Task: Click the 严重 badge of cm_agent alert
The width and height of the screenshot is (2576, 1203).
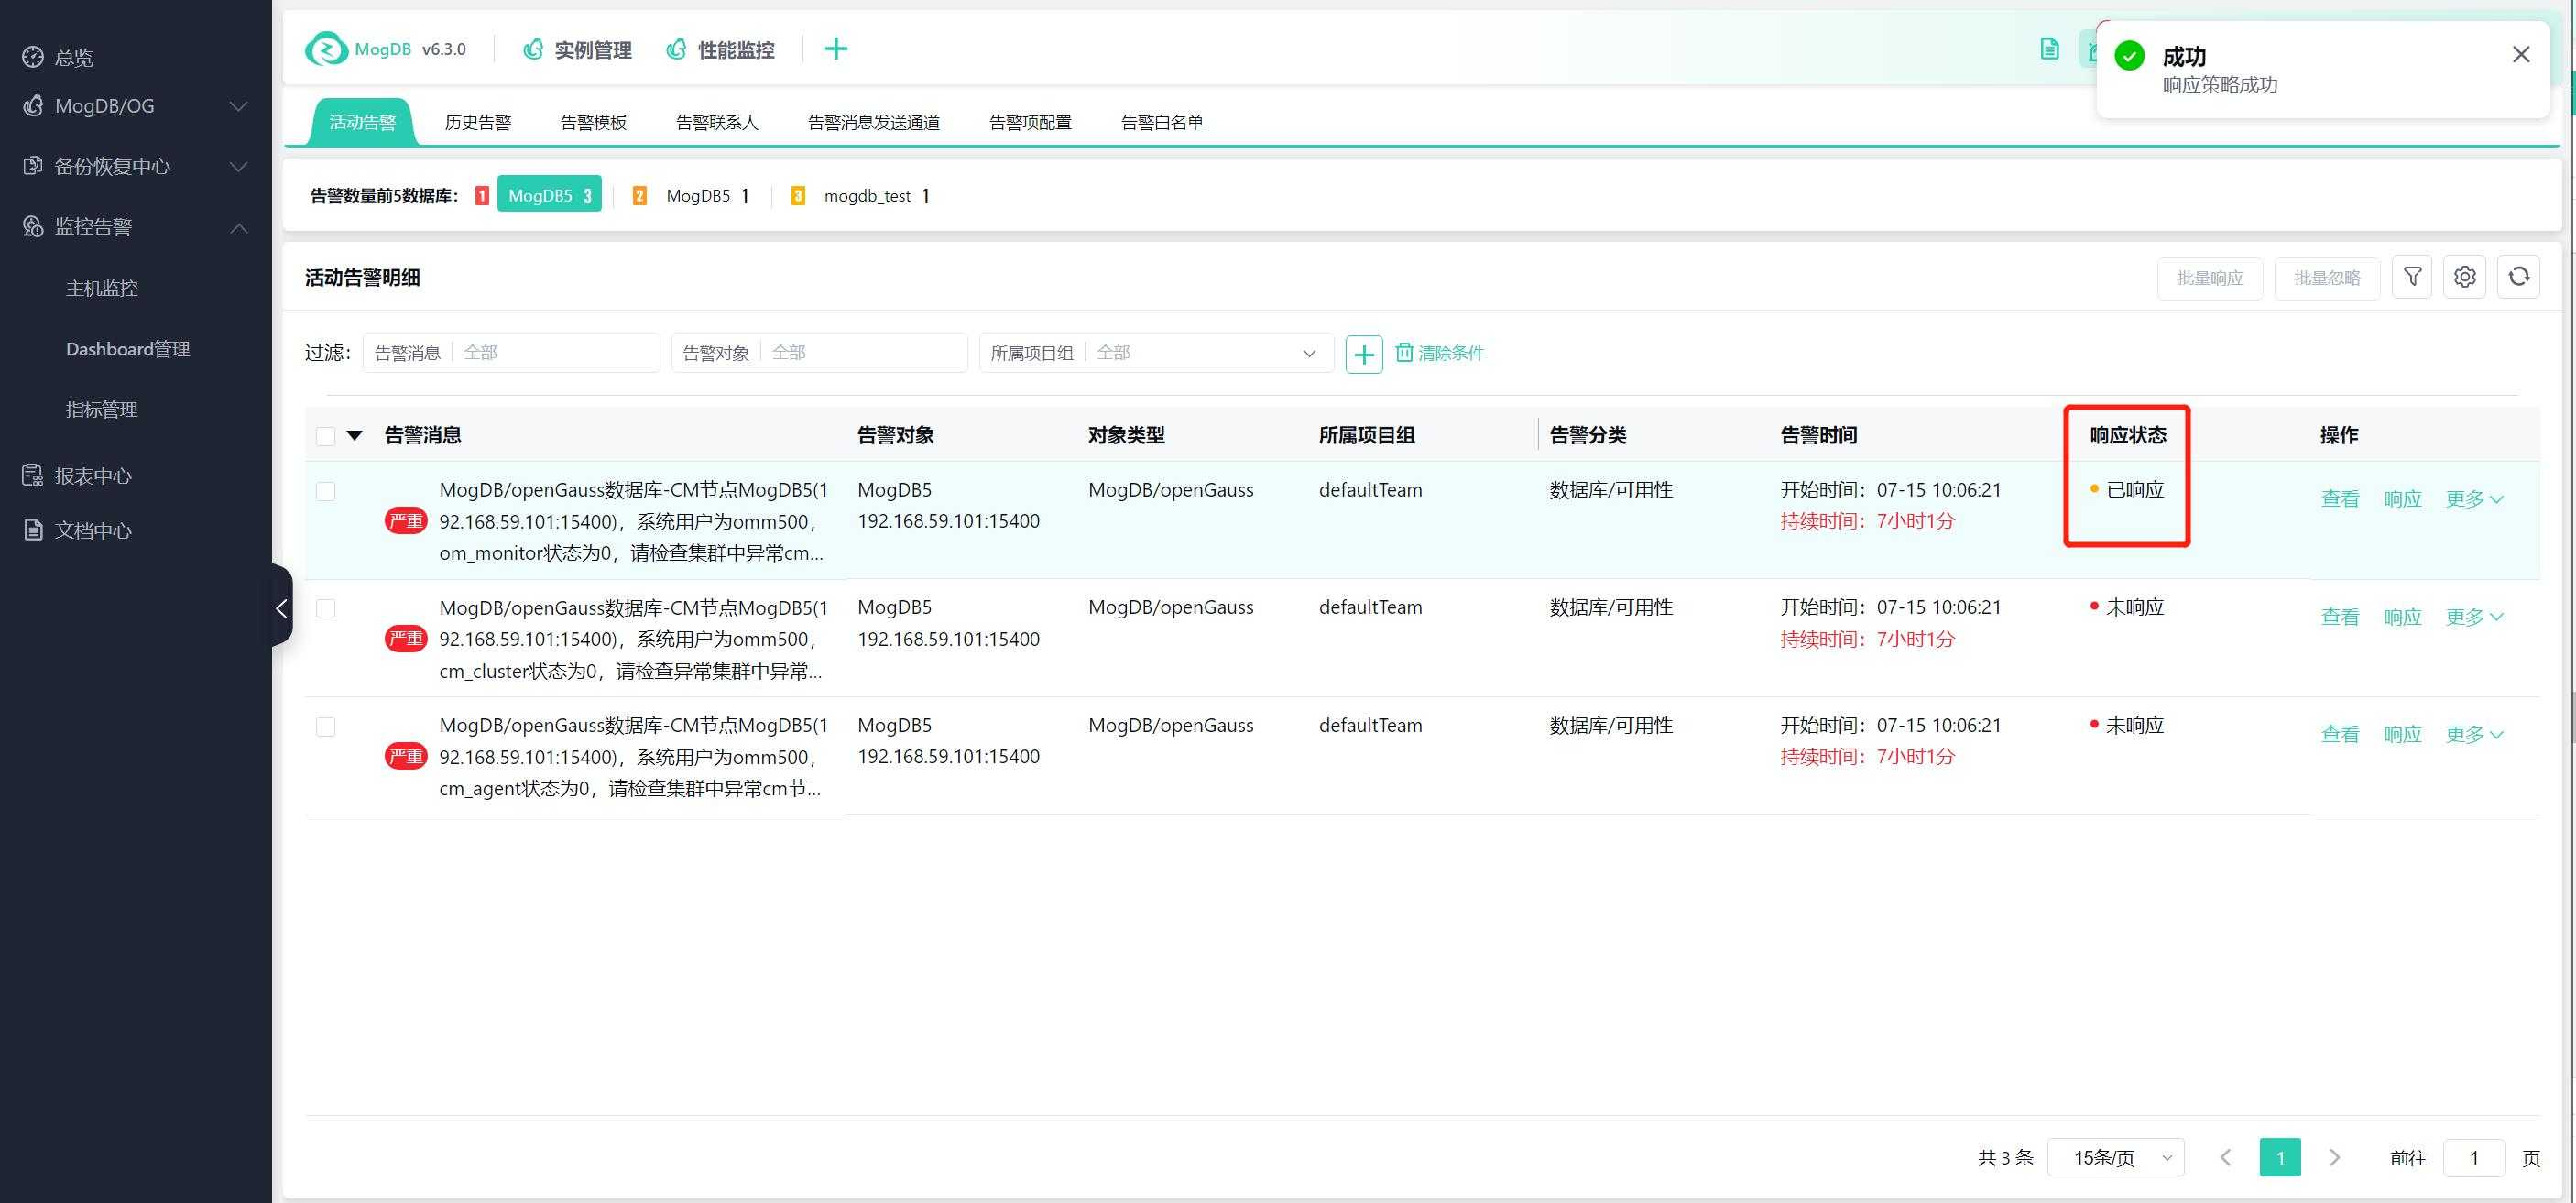Action: click(x=406, y=757)
